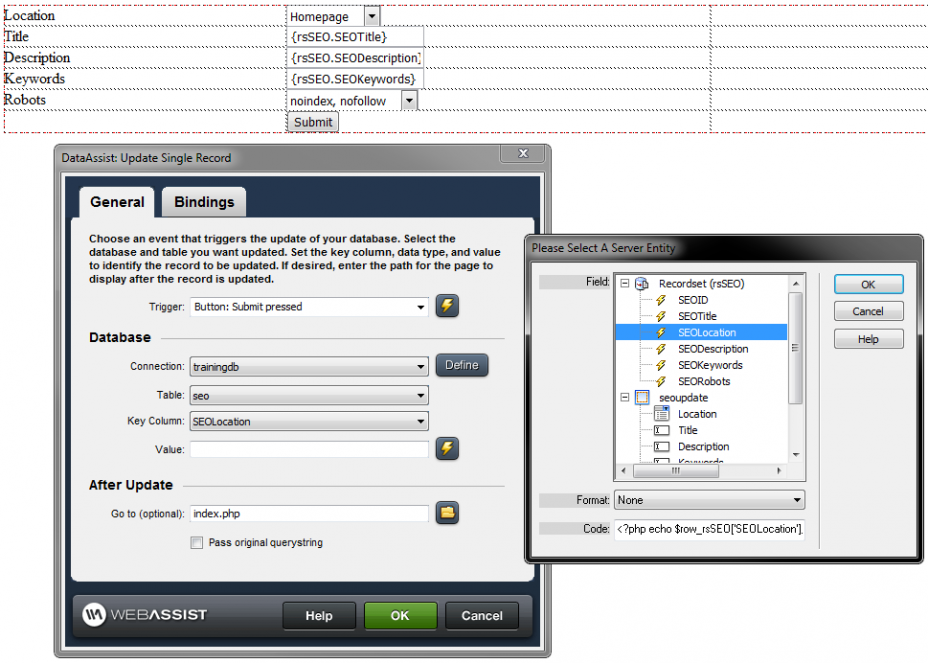Click vertical scrollbar thumb in Field tree
The width and height of the screenshot is (928, 663).
(795, 347)
